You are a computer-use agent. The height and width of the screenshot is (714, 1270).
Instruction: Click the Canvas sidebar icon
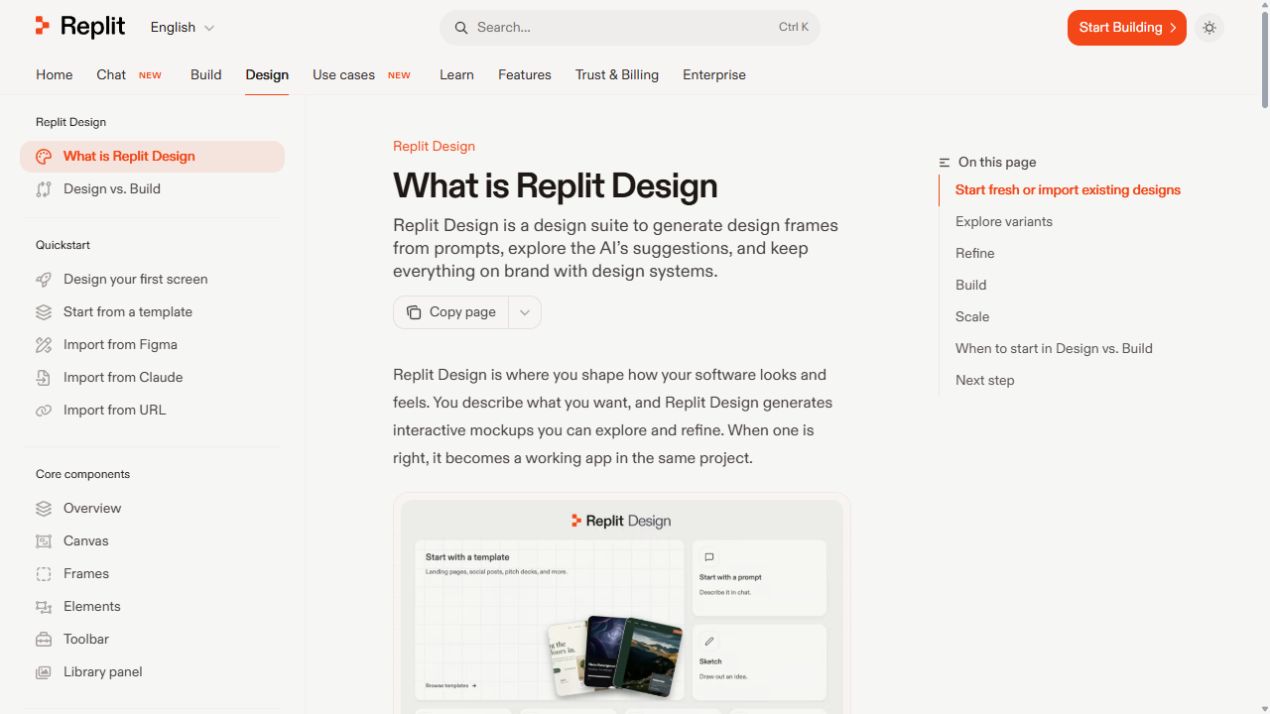pyautogui.click(x=43, y=541)
